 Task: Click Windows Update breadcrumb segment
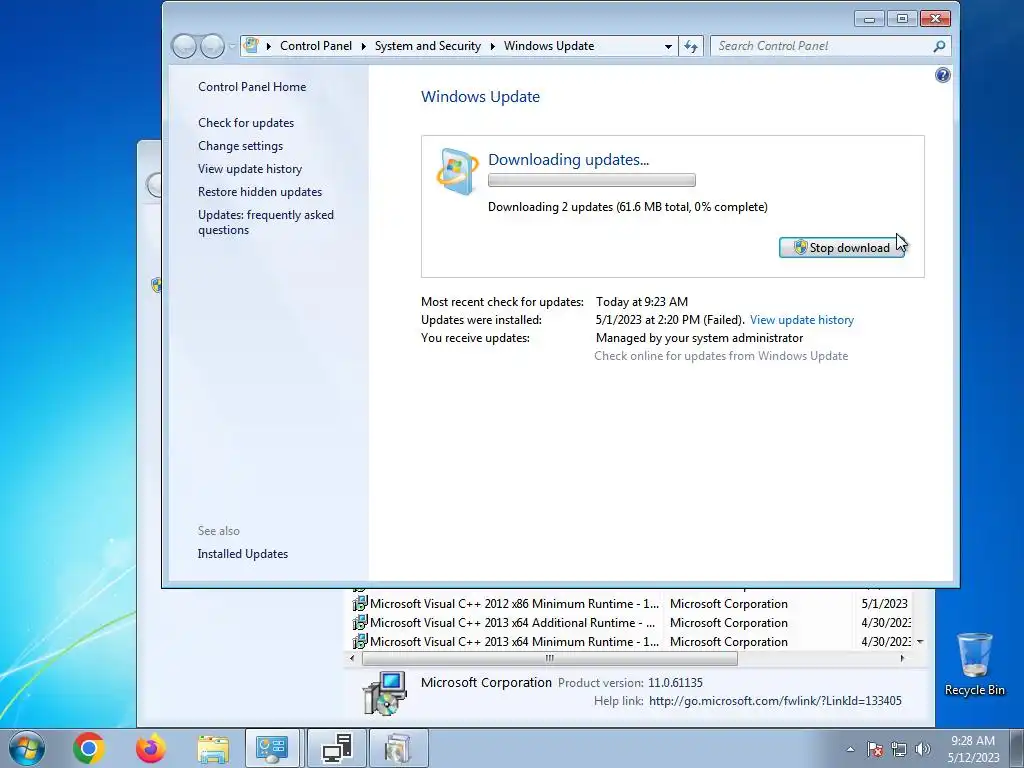click(549, 46)
